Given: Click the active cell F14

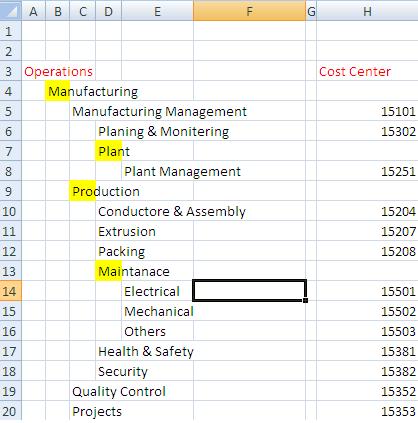Looking at the screenshot, I should [249, 291].
